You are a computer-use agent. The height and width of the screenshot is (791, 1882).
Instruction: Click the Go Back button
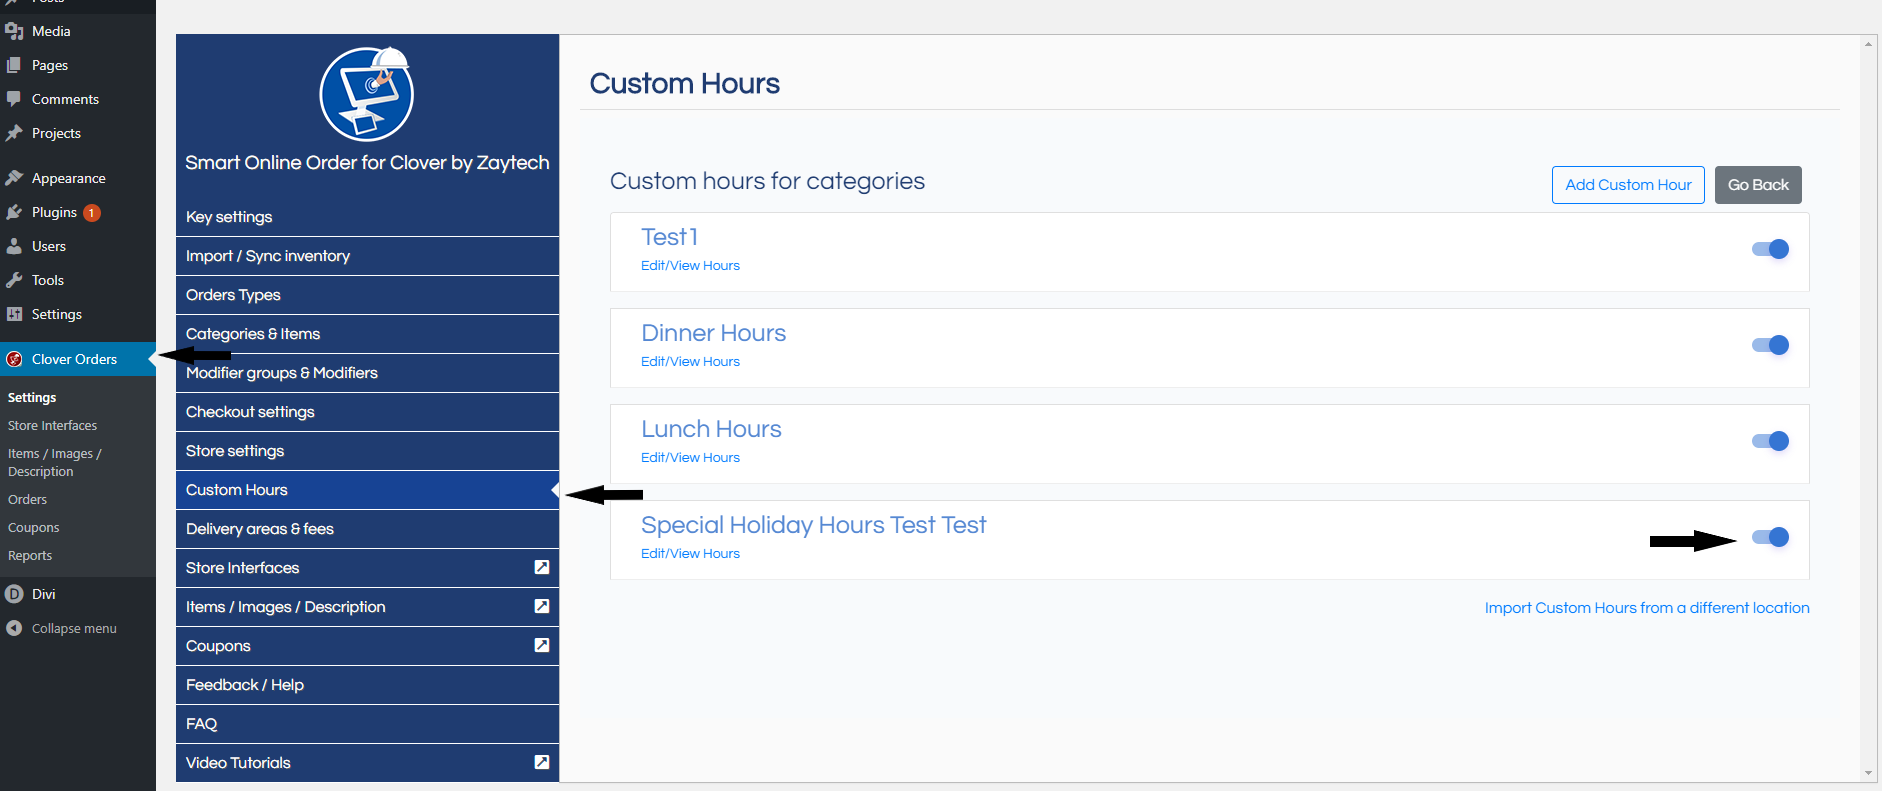(x=1758, y=185)
